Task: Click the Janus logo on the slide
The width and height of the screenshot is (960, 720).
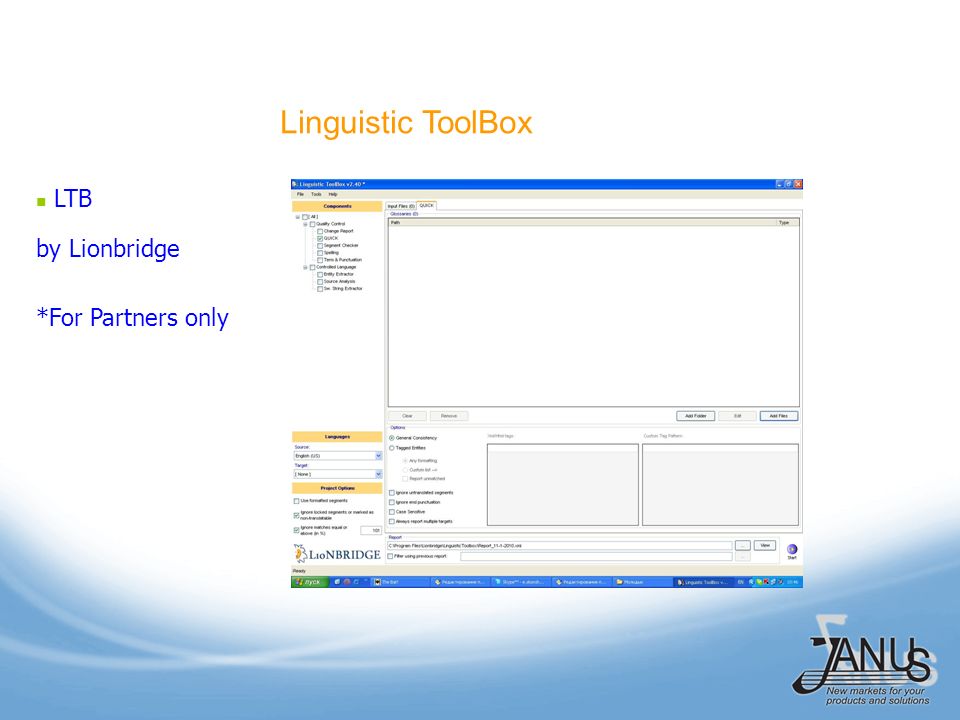Action: (x=864, y=661)
